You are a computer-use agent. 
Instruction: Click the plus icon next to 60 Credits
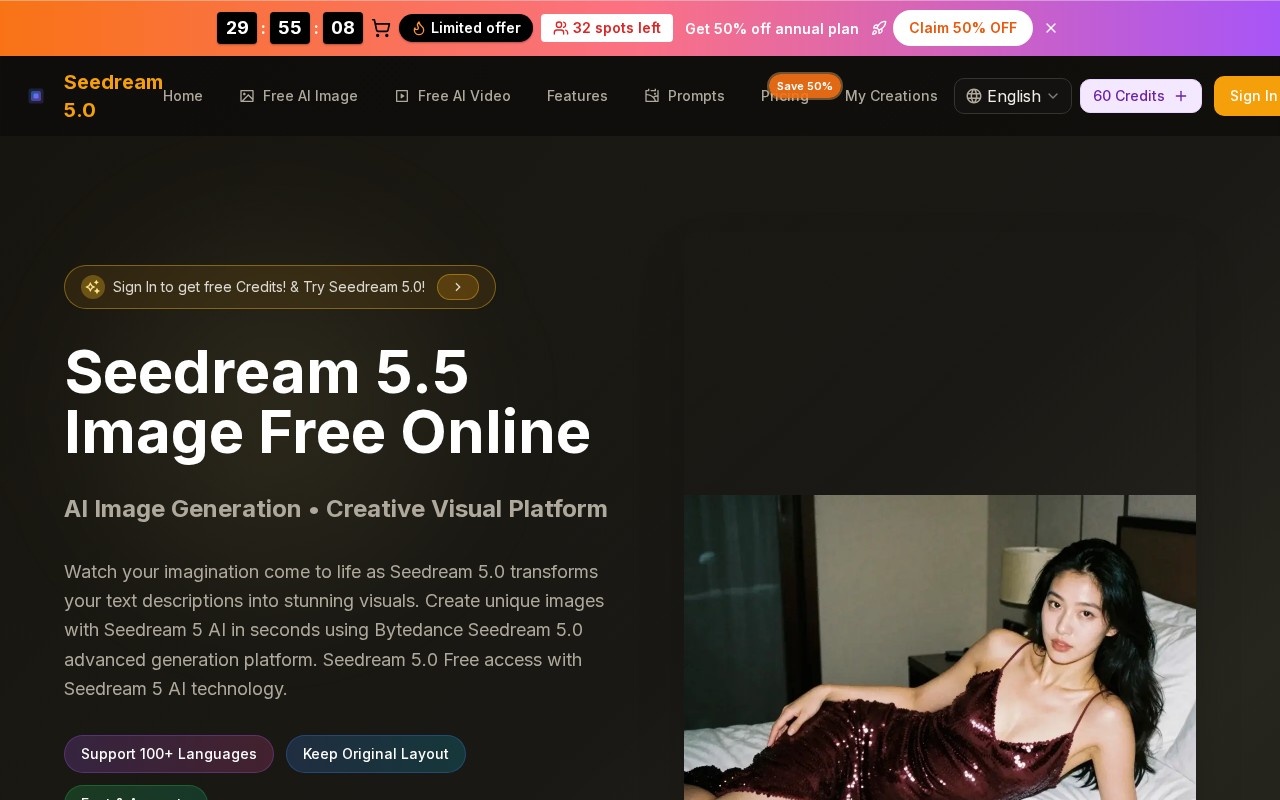(x=1181, y=96)
